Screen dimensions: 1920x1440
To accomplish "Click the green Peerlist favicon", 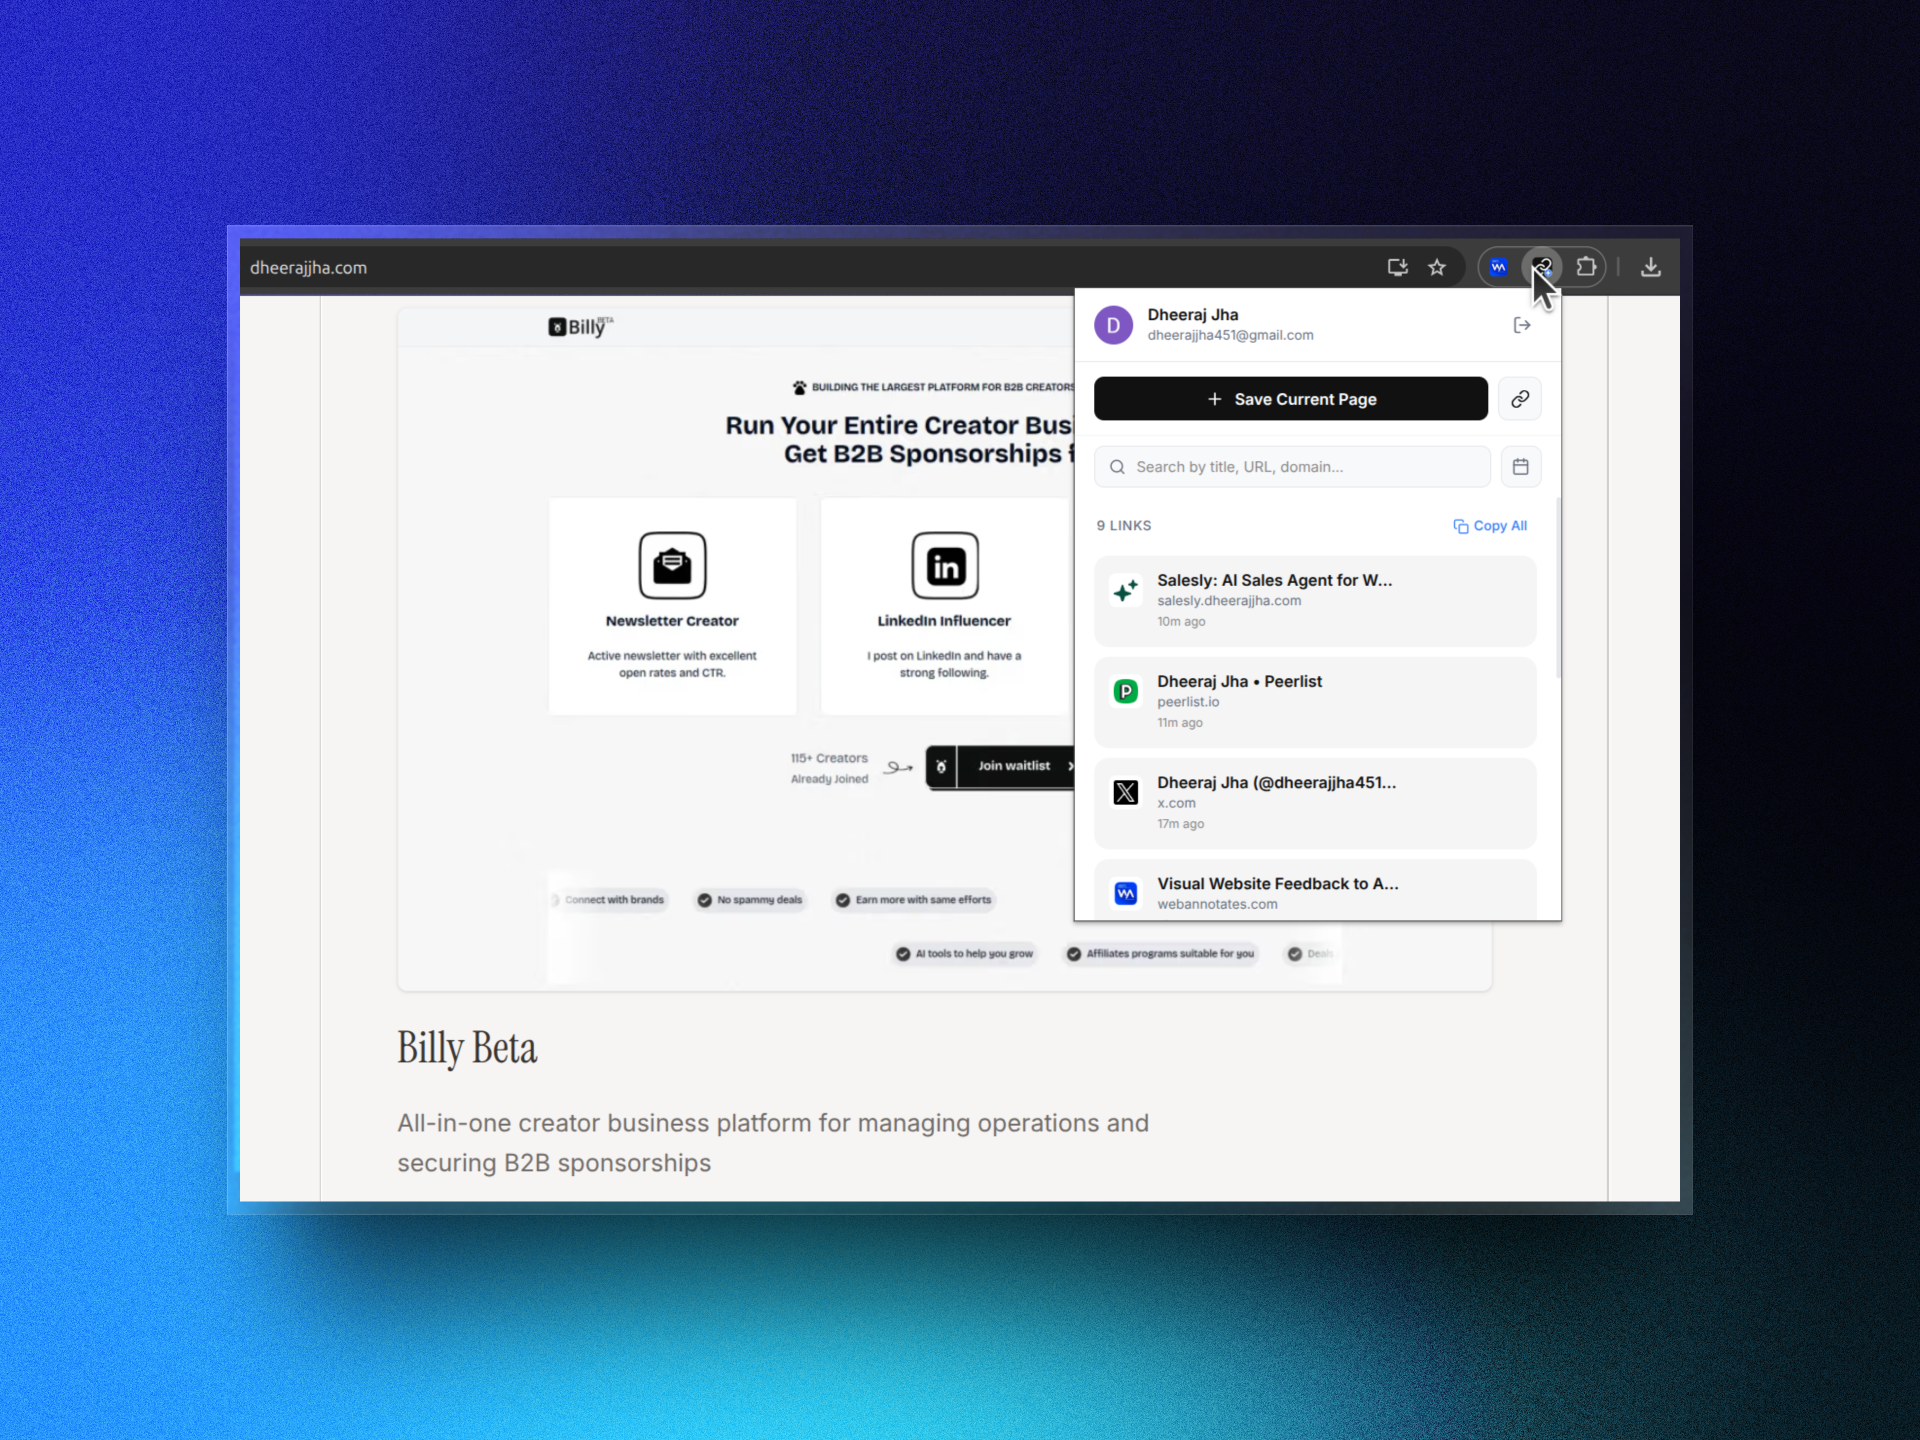I will (1126, 691).
